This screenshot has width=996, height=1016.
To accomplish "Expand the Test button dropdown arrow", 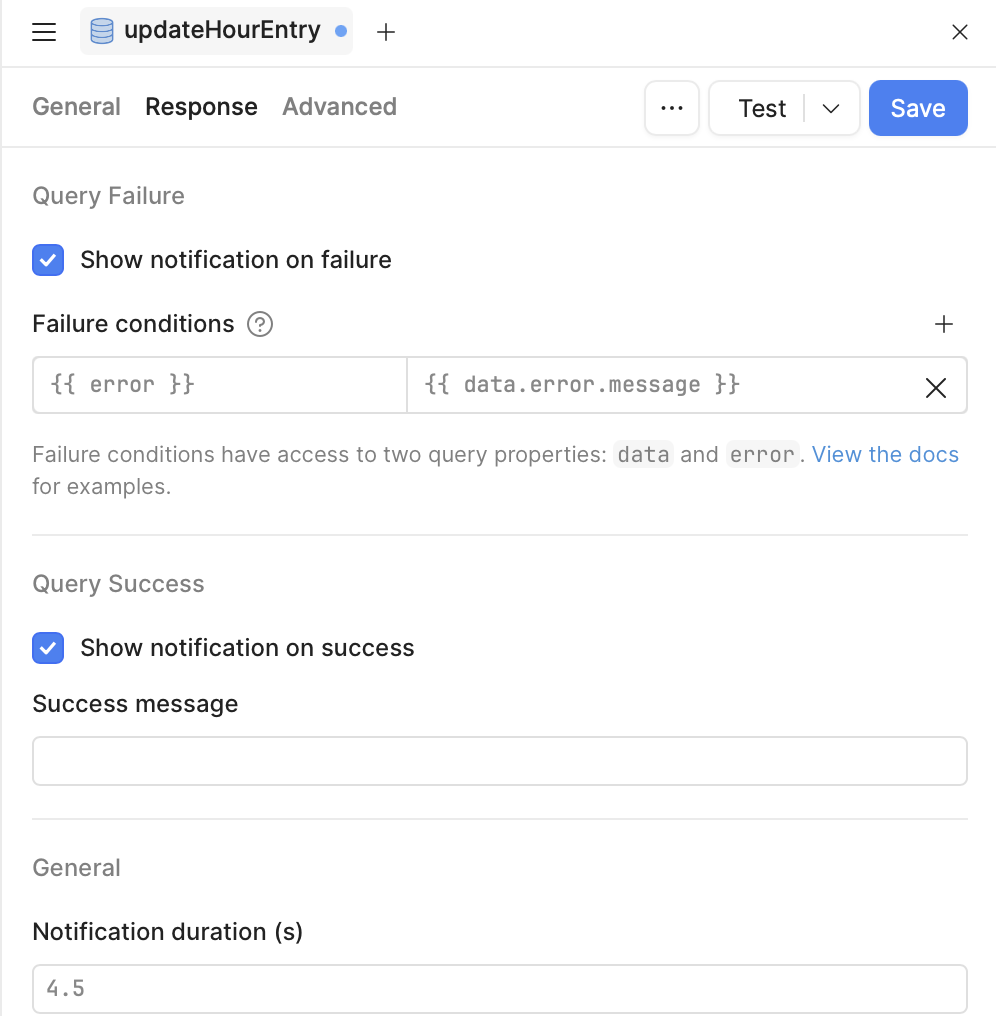I will [x=831, y=108].
